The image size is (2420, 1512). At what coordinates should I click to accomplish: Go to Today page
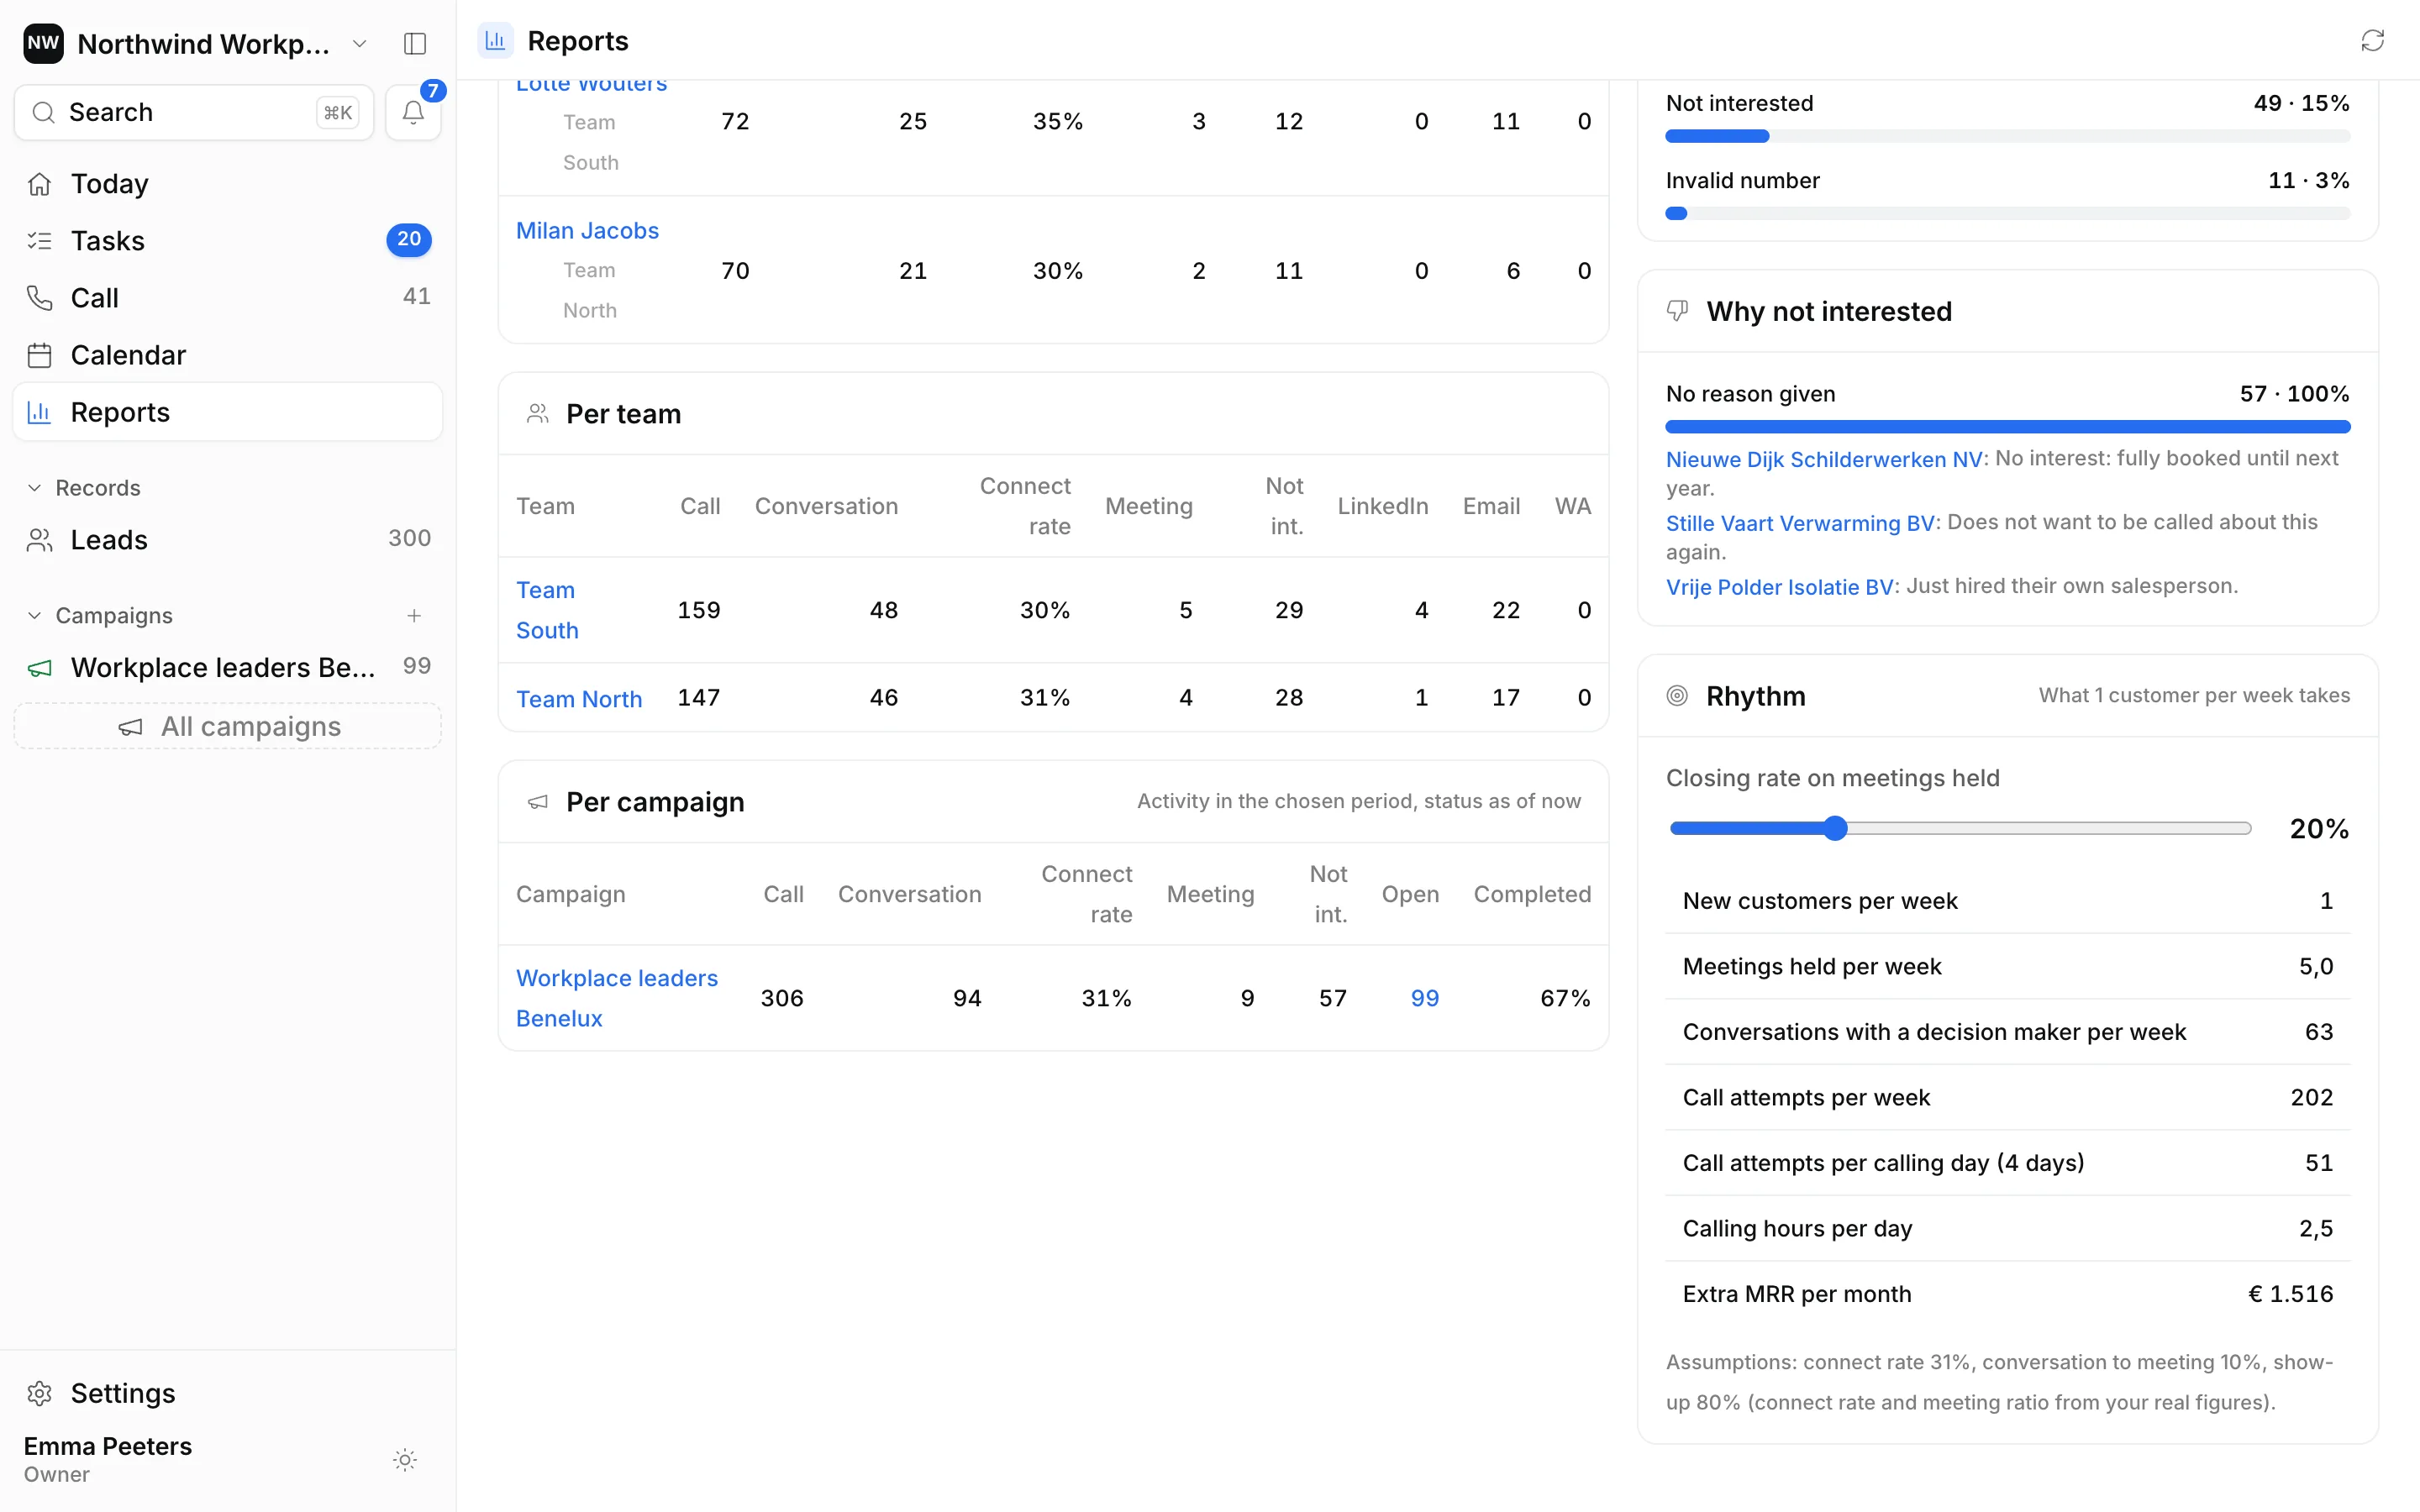coord(228,184)
